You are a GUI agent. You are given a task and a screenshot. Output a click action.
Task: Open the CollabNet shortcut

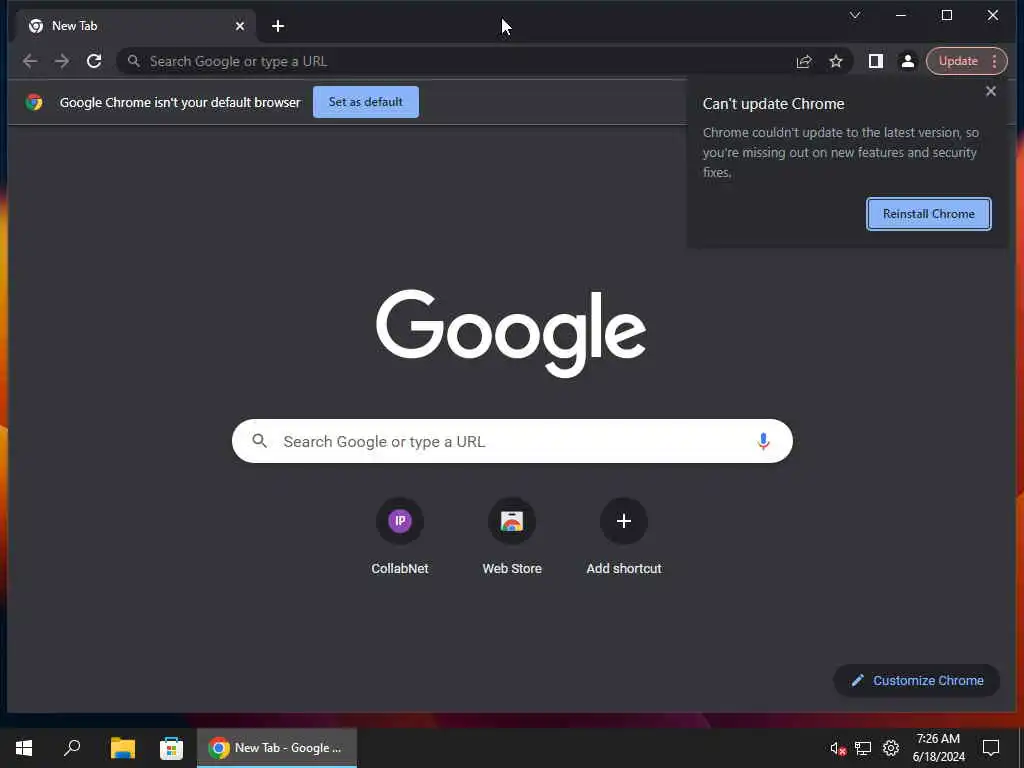point(400,536)
